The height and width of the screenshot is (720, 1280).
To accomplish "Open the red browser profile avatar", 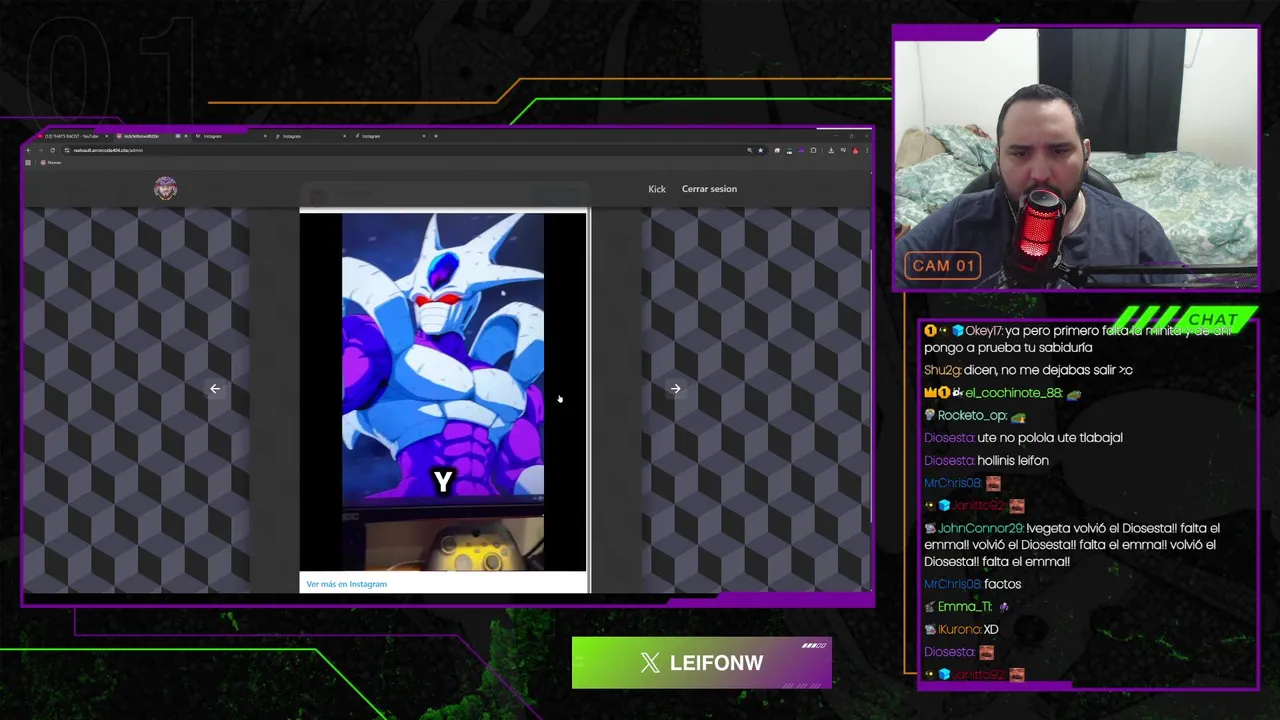I will (x=855, y=151).
